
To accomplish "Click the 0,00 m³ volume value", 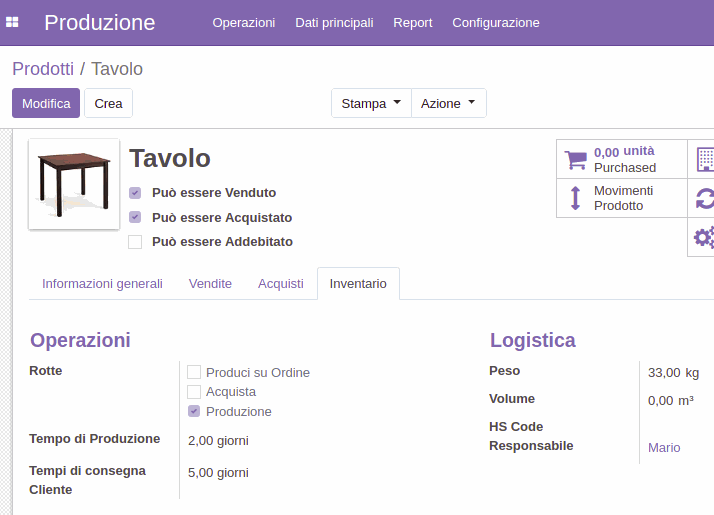I will [x=671, y=401].
